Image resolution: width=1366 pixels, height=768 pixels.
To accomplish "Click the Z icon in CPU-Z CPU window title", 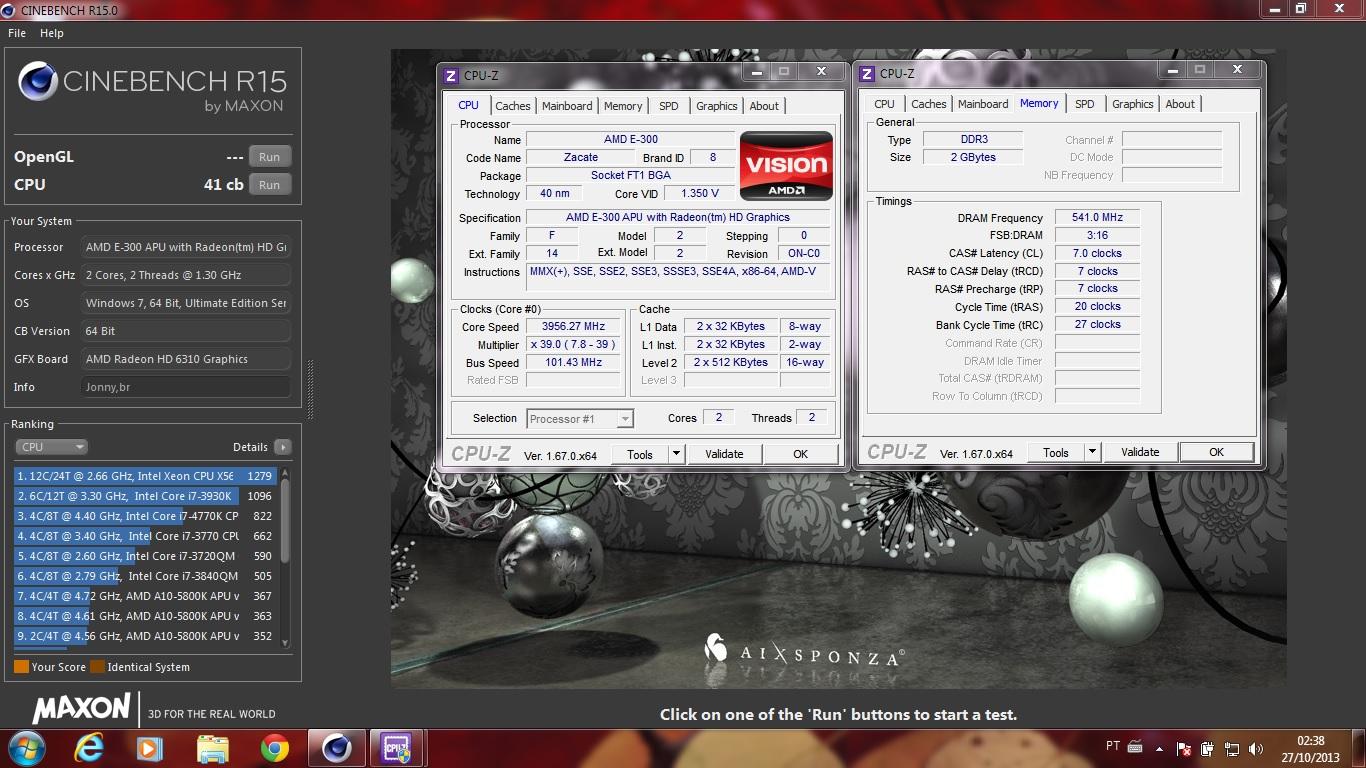I will [451, 75].
